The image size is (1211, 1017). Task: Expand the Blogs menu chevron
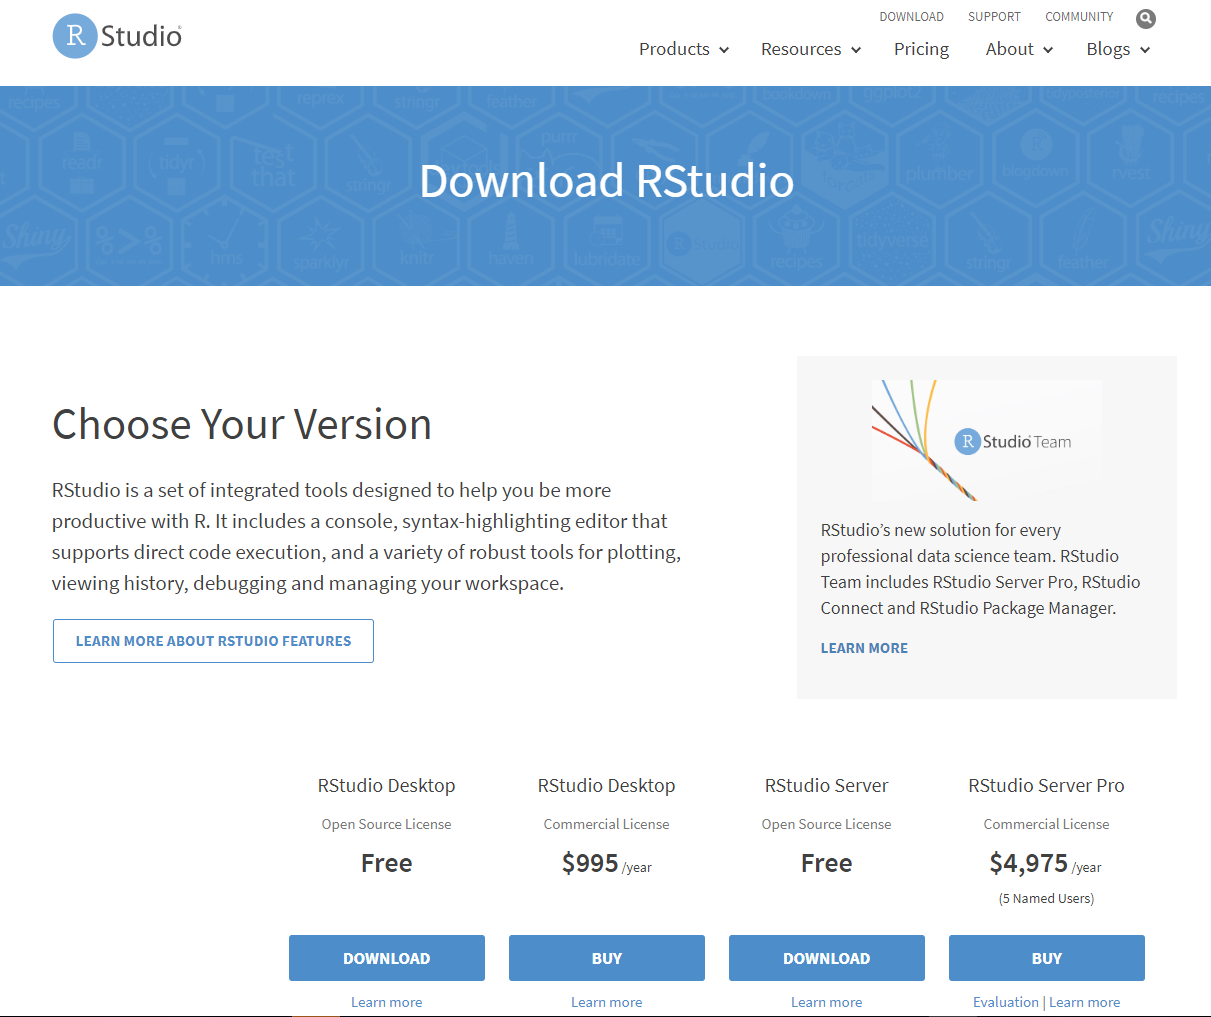[1145, 50]
